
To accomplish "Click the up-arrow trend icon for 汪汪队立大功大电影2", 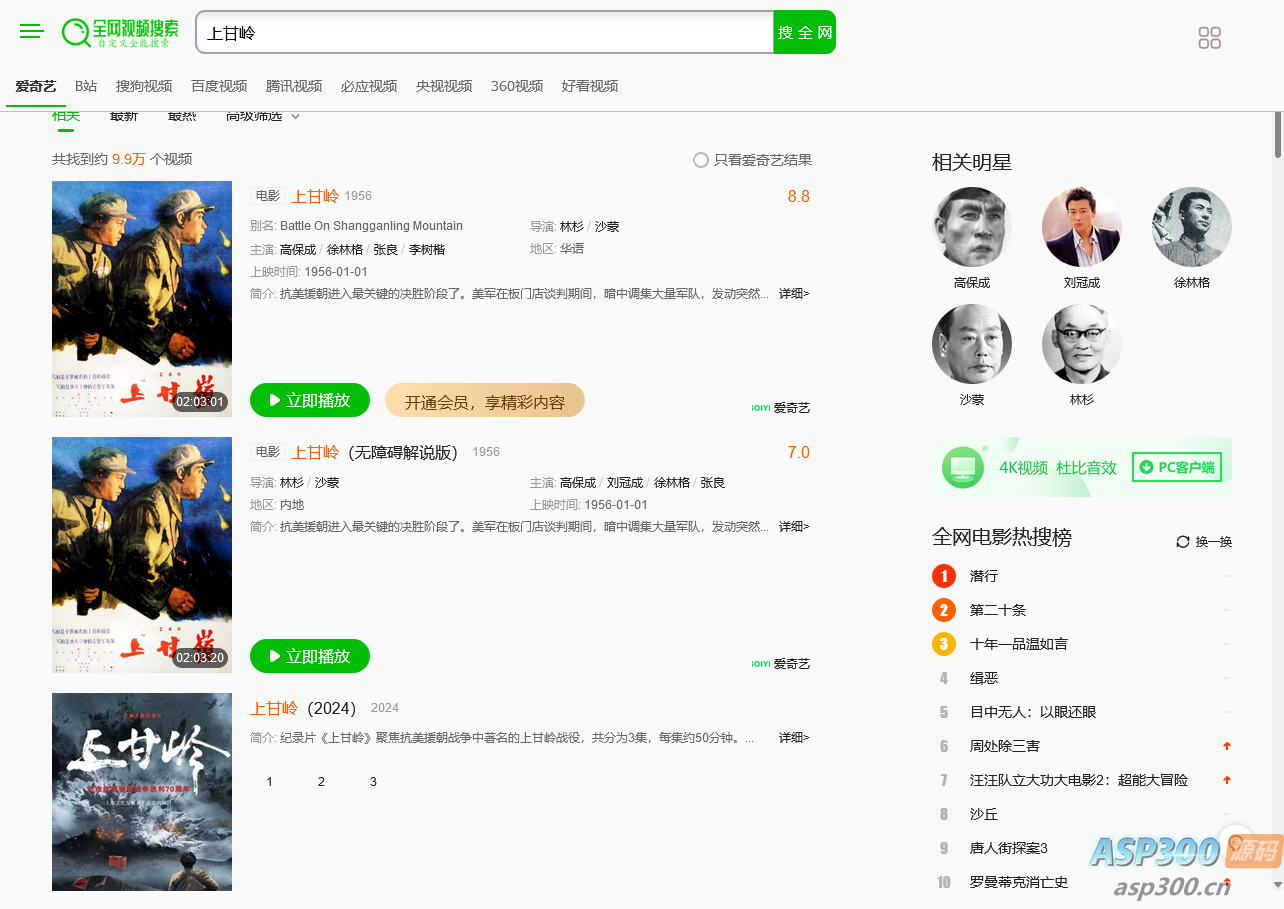I will pyautogui.click(x=1227, y=780).
